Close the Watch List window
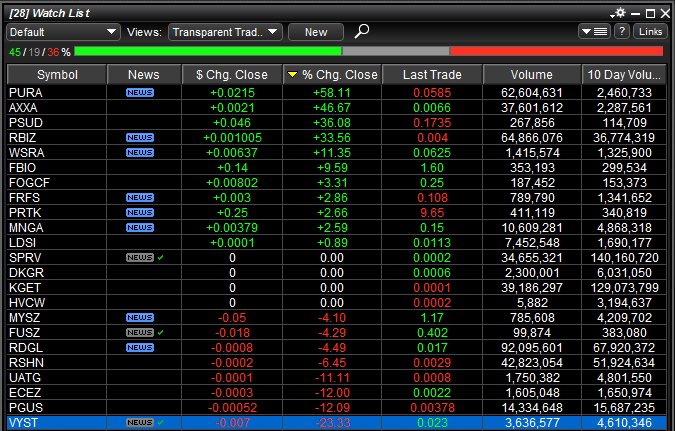The height and width of the screenshot is (431, 675). pos(665,14)
